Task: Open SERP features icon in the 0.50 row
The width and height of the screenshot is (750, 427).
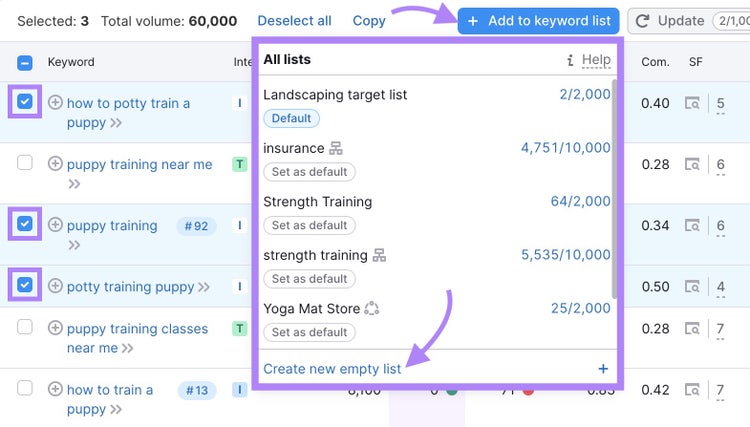Action: click(692, 286)
